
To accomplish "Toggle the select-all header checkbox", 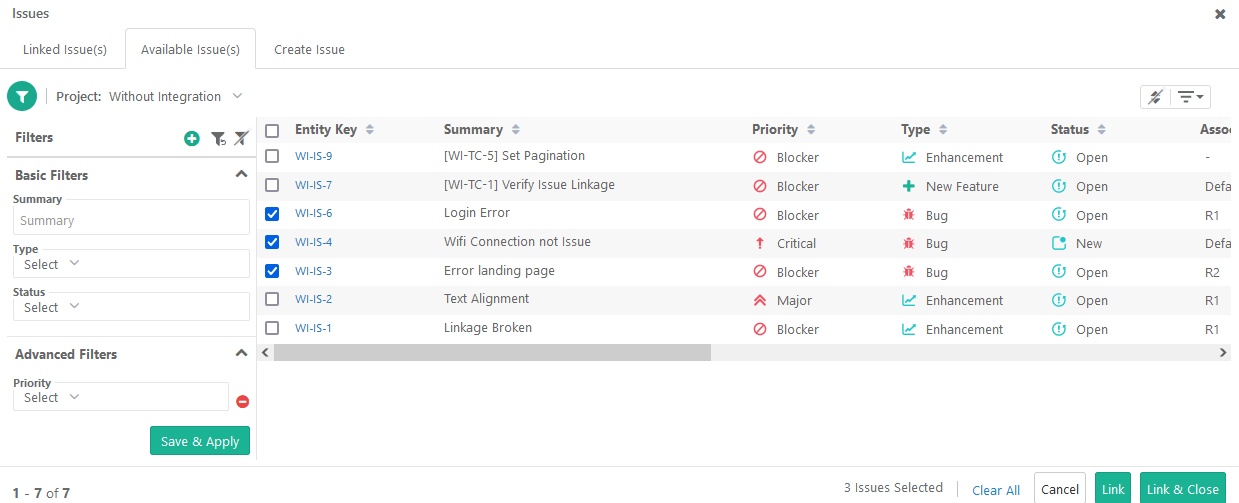I will point(272,130).
